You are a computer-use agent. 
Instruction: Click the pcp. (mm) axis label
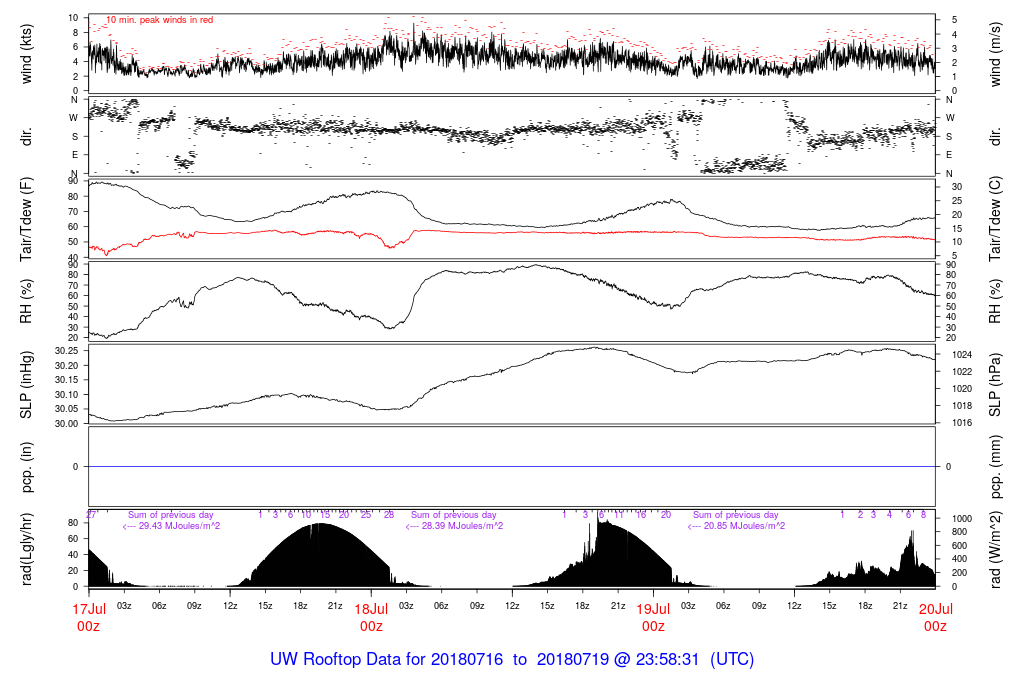(x=996, y=466)
